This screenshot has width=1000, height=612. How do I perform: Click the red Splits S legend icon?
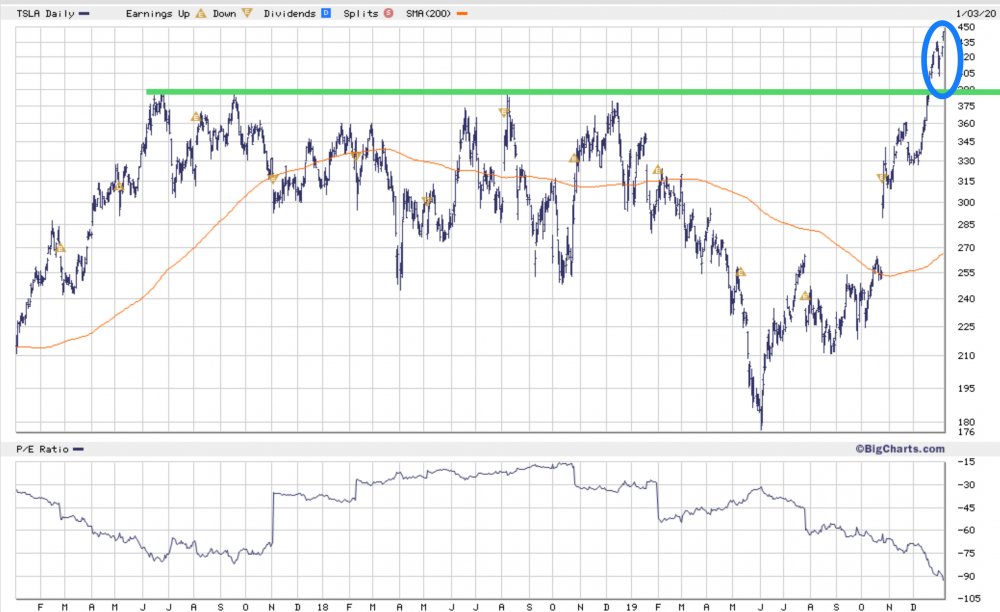388,13
